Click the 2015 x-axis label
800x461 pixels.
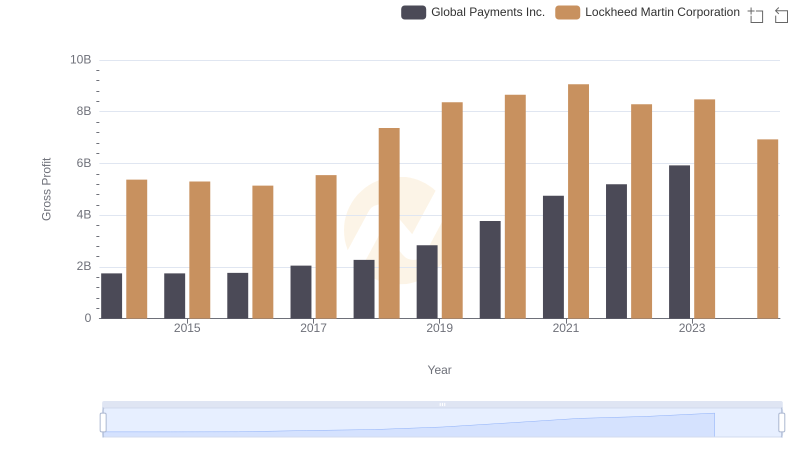coord(187,328)
